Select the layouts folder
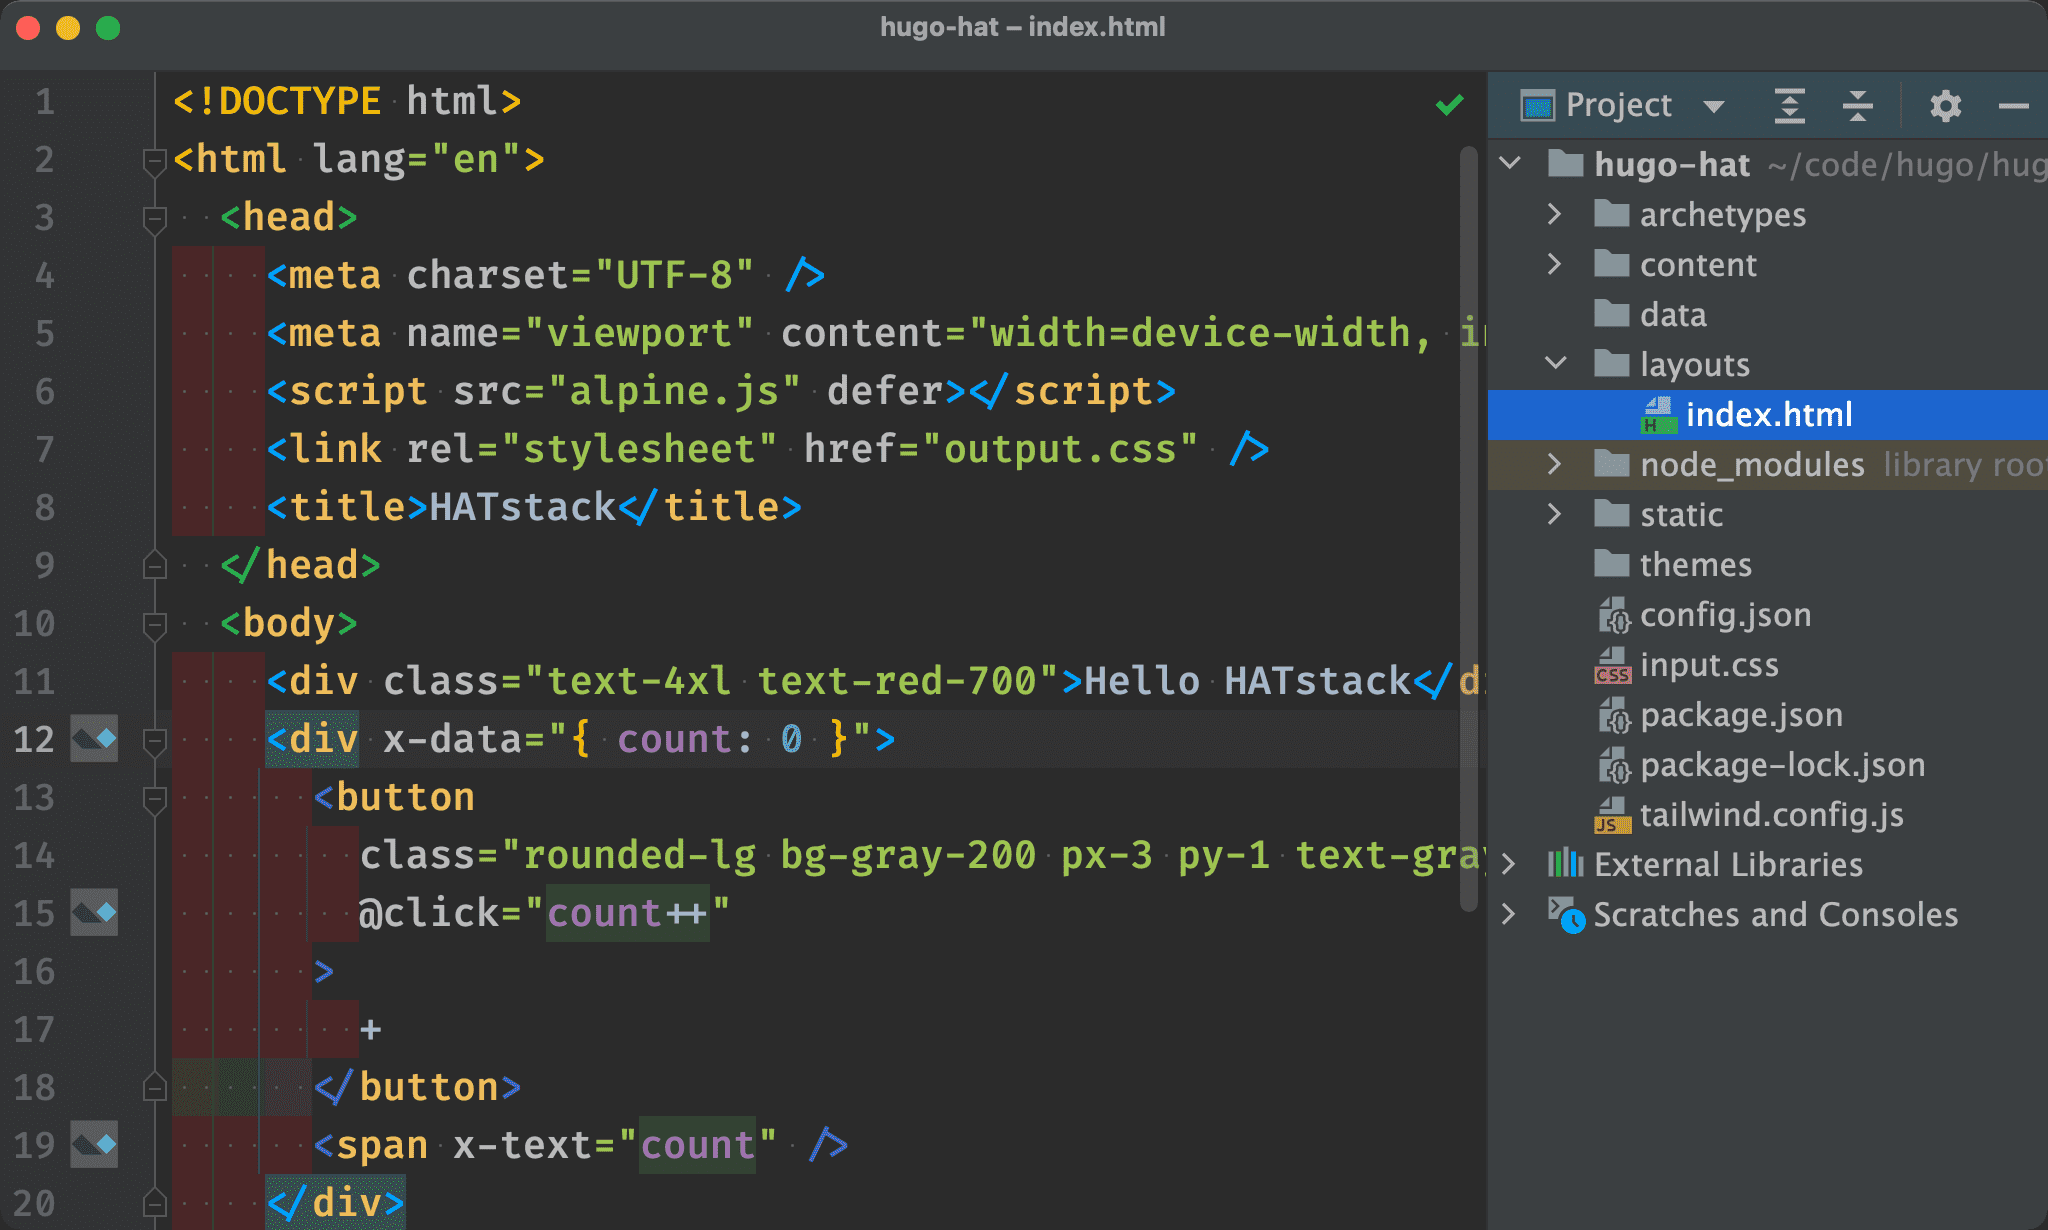The width and height of the screenshot is (2048, 1230). click(1695, 365)
